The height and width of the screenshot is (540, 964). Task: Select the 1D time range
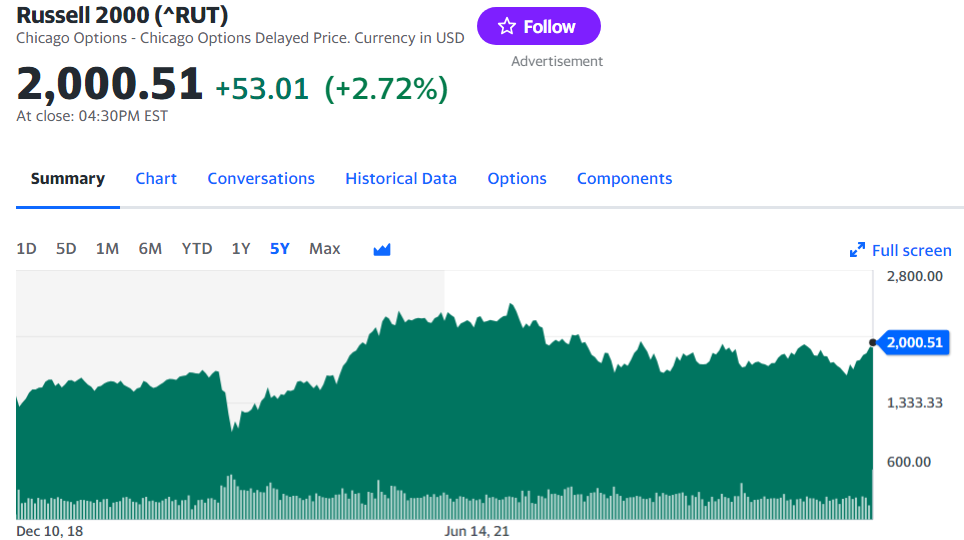[x=26, y=248]
